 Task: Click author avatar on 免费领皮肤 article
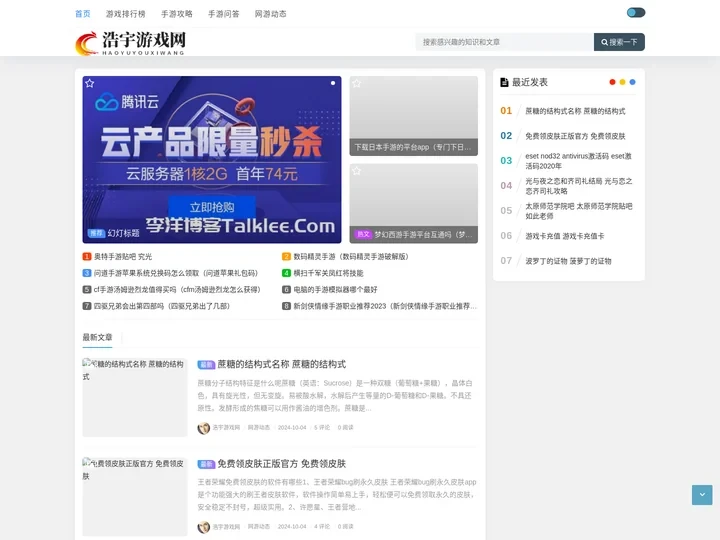pos(203,527)
